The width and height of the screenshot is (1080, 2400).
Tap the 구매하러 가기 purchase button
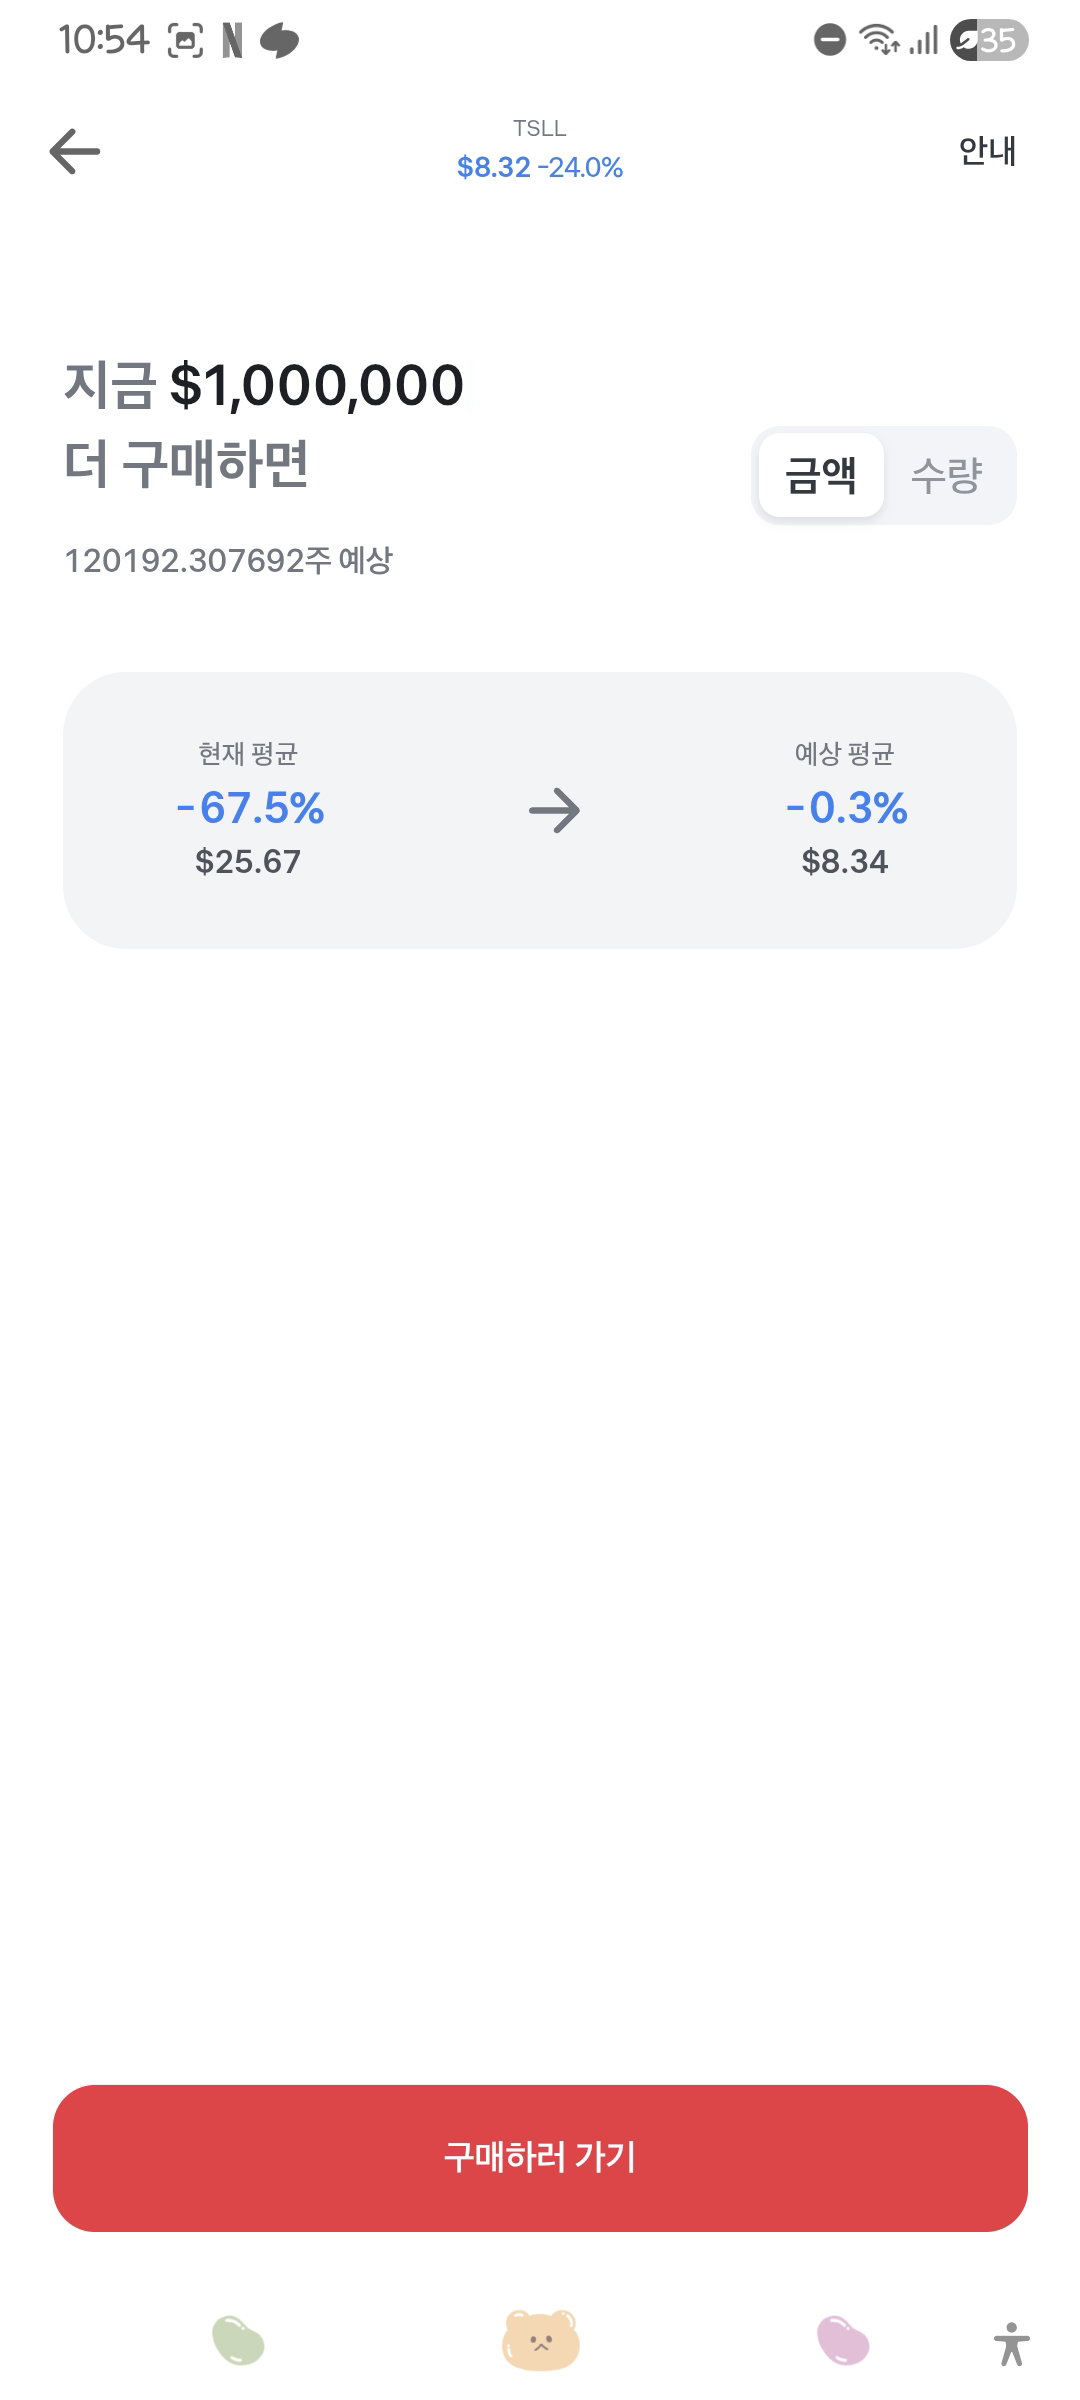coord(540,2158)
